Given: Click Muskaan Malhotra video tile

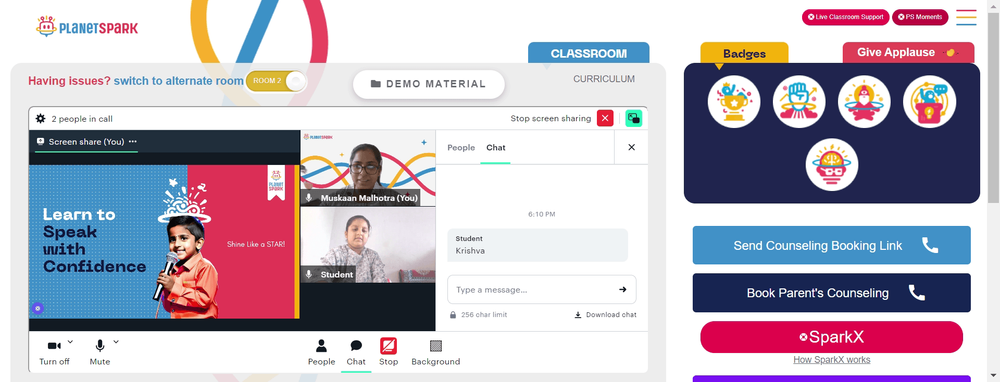Looking at the screenshot, I should coord(368,168).
